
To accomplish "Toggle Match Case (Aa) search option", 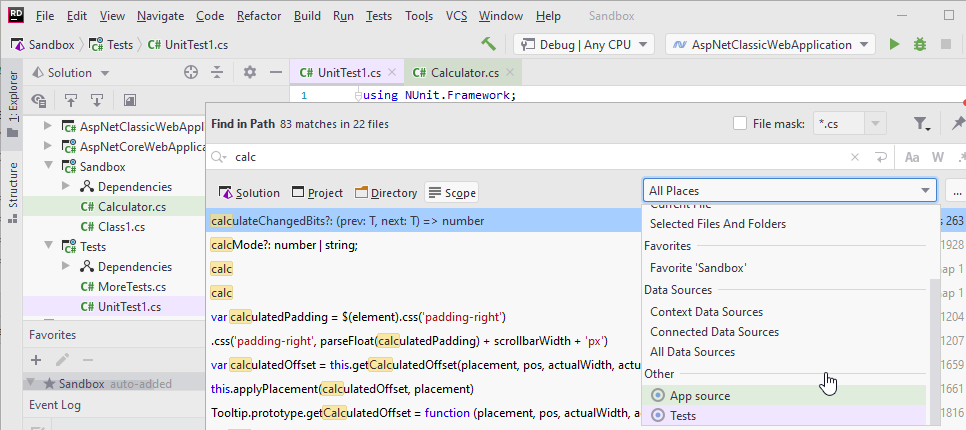I will [912, 157].
